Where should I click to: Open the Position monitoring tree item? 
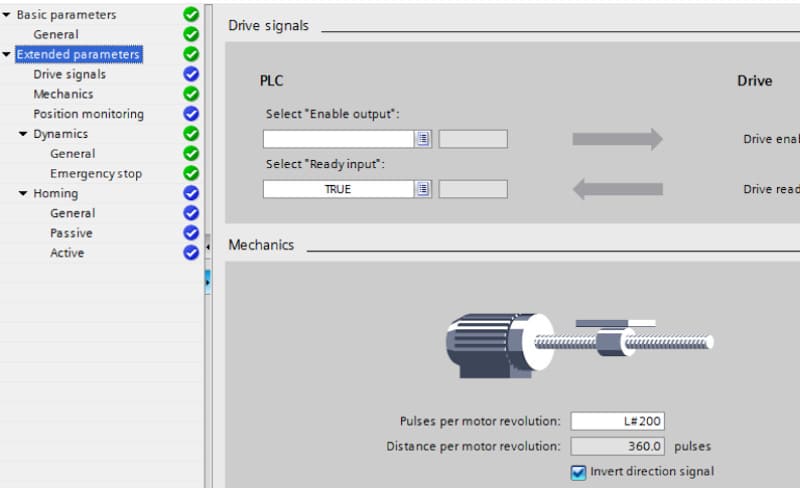[88, 114]
